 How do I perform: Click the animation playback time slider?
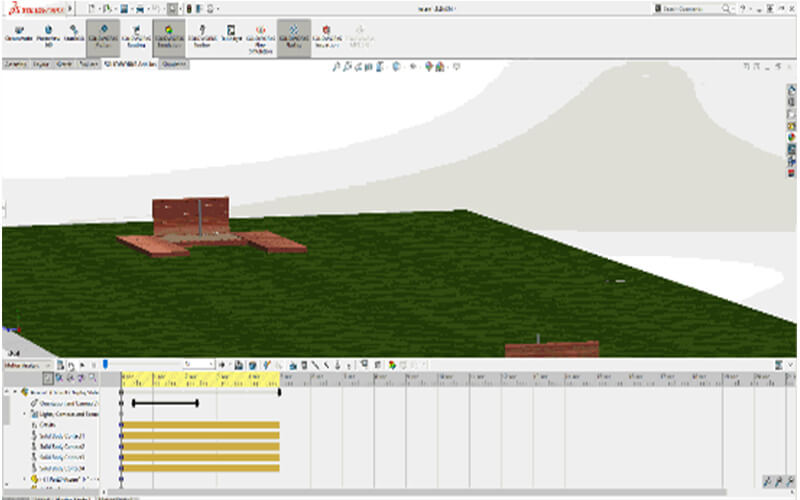140,365
